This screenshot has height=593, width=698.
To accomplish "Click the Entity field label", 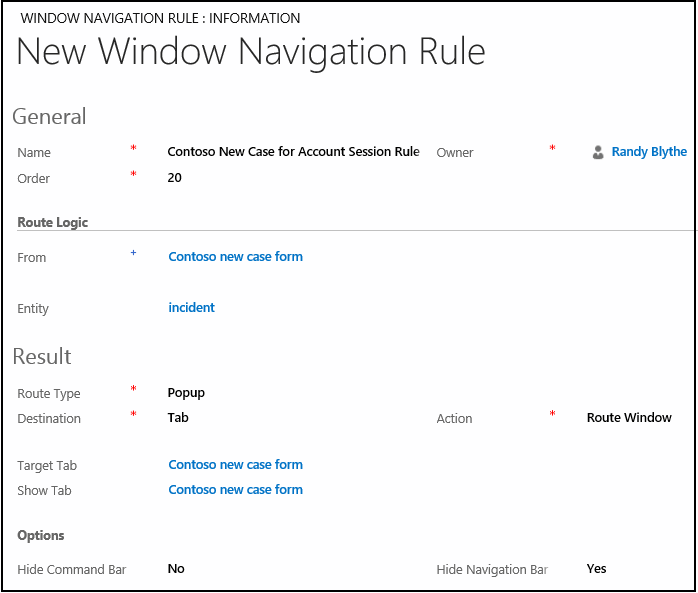I will (33, 309).
